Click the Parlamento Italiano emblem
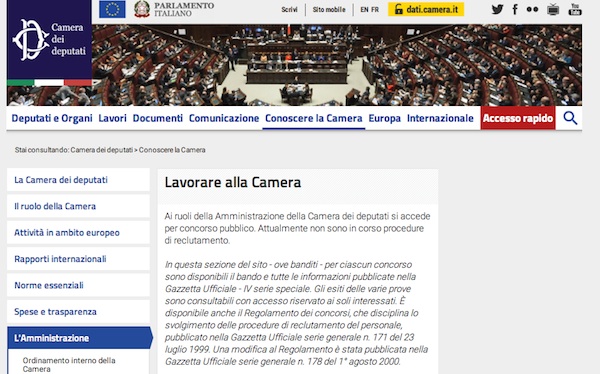This screenshot has width=600, height=374. pyautogui.click(x=142, y=9)
